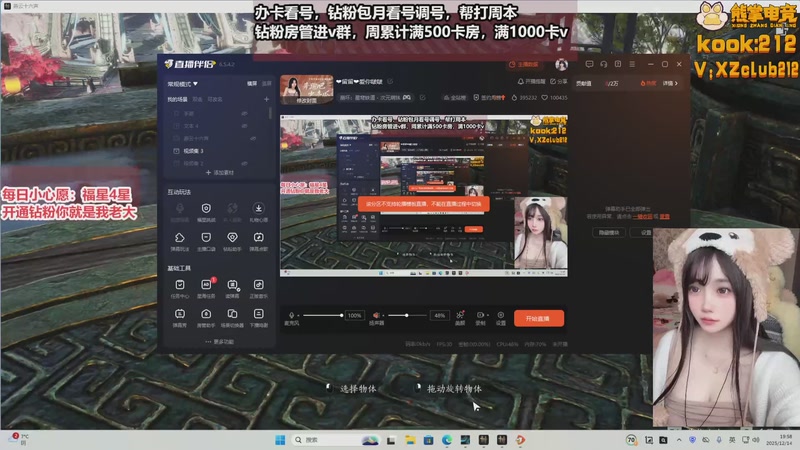Open the headset customer service icon

(x=604, y=64)
